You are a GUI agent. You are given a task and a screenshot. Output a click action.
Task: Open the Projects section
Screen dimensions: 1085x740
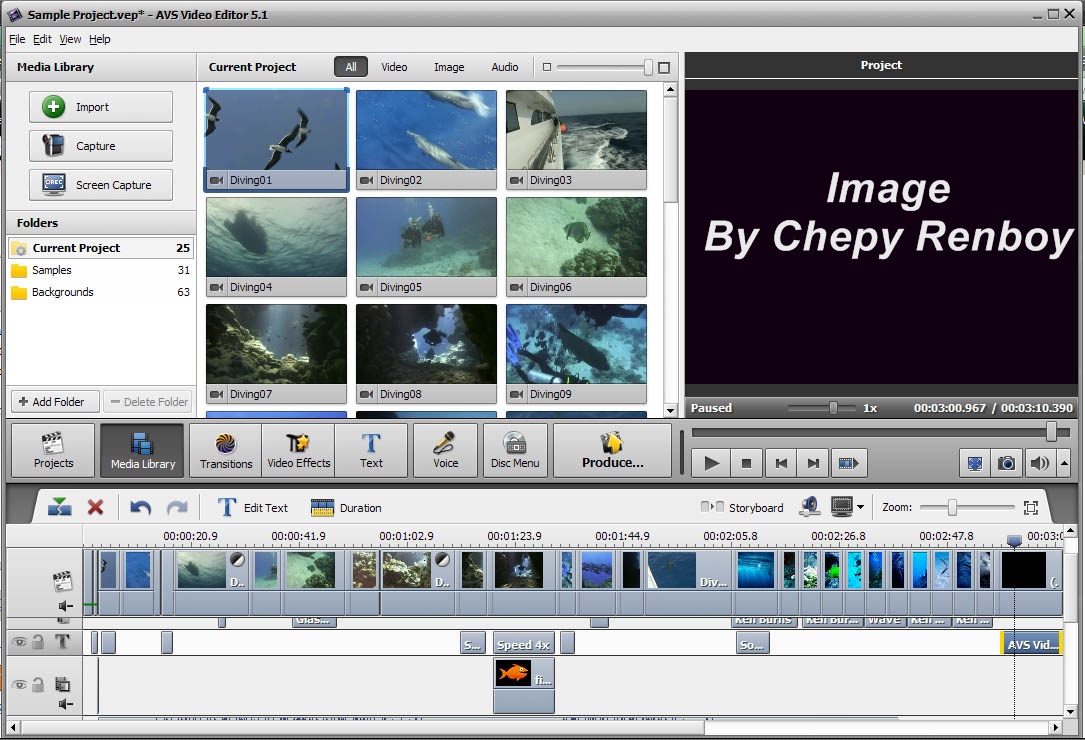(x=53, y=451)
